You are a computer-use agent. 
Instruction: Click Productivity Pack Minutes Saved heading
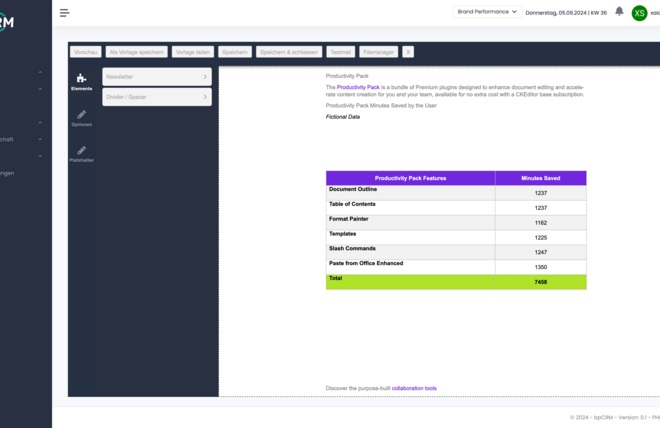coord(381,105)
